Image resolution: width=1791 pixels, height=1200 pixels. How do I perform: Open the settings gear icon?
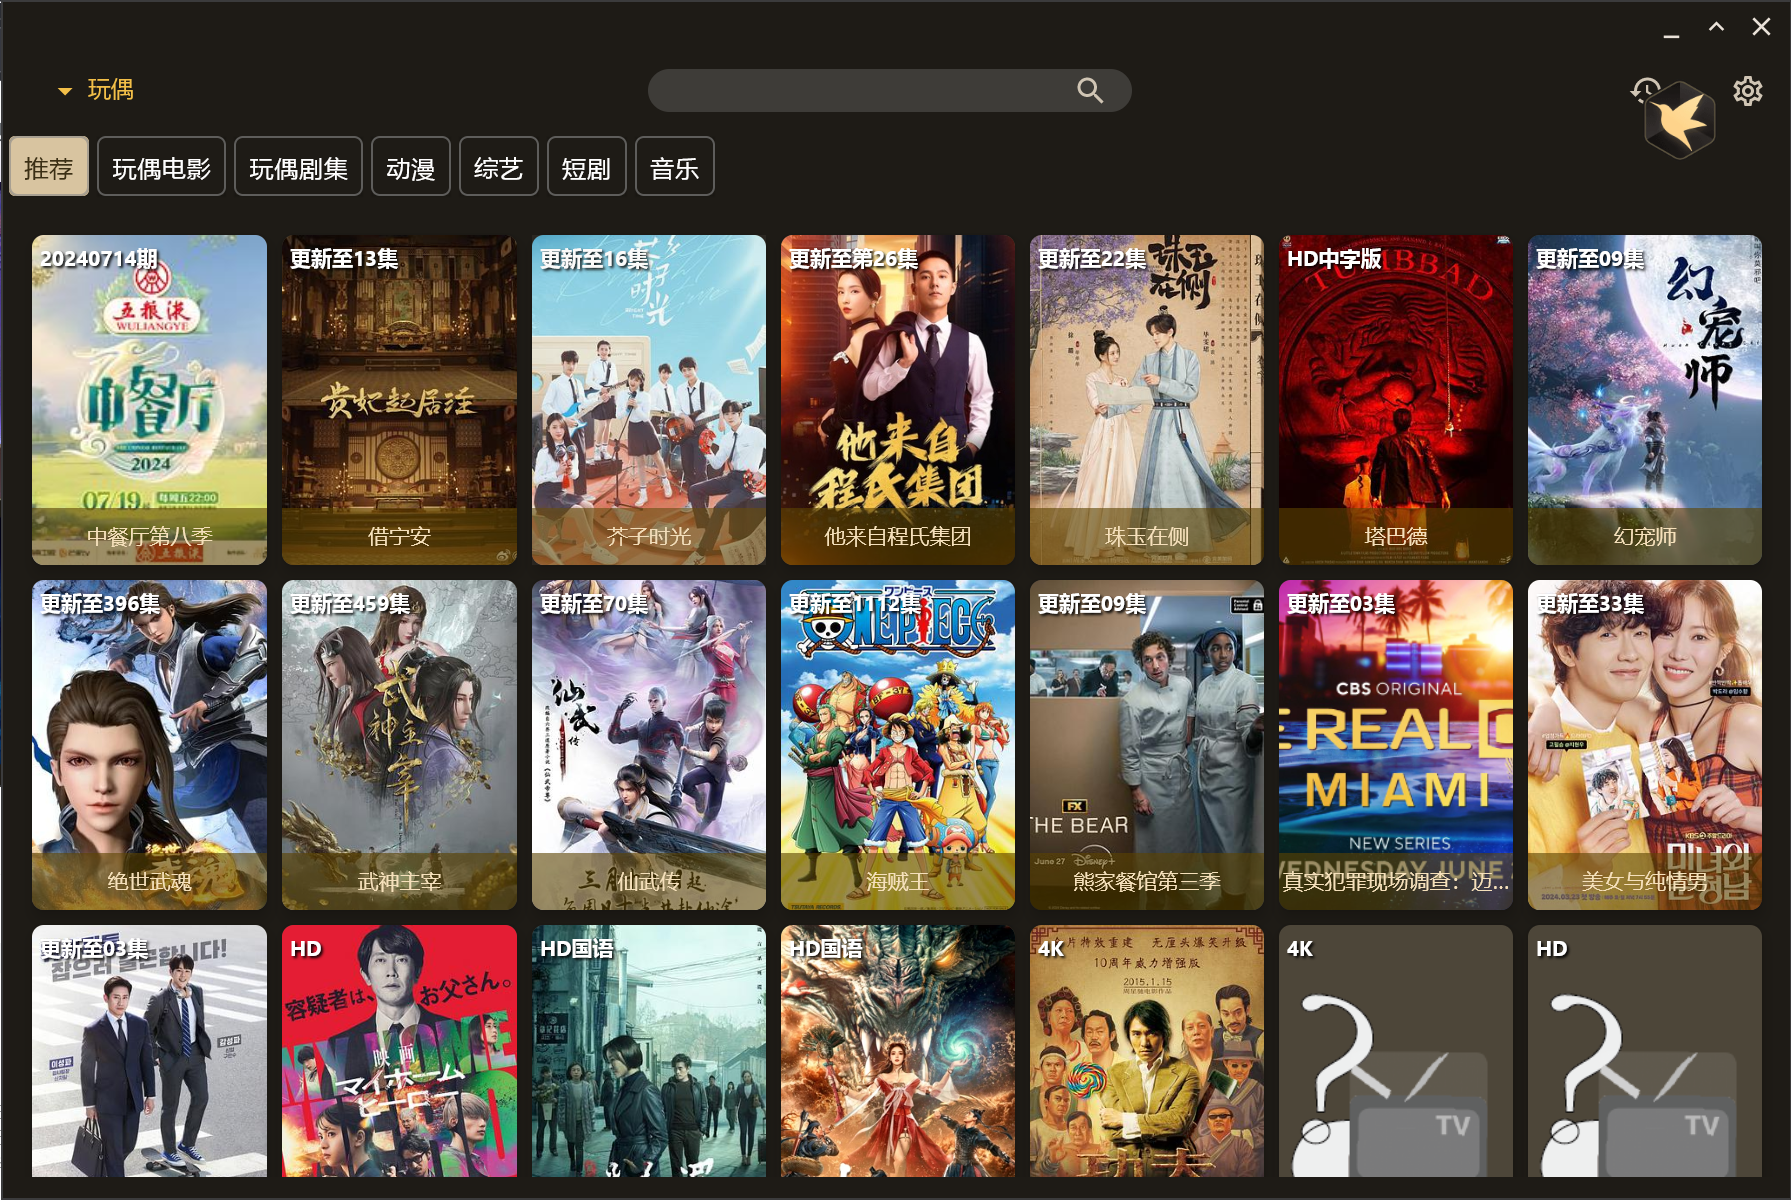(x=1747, y=91)
